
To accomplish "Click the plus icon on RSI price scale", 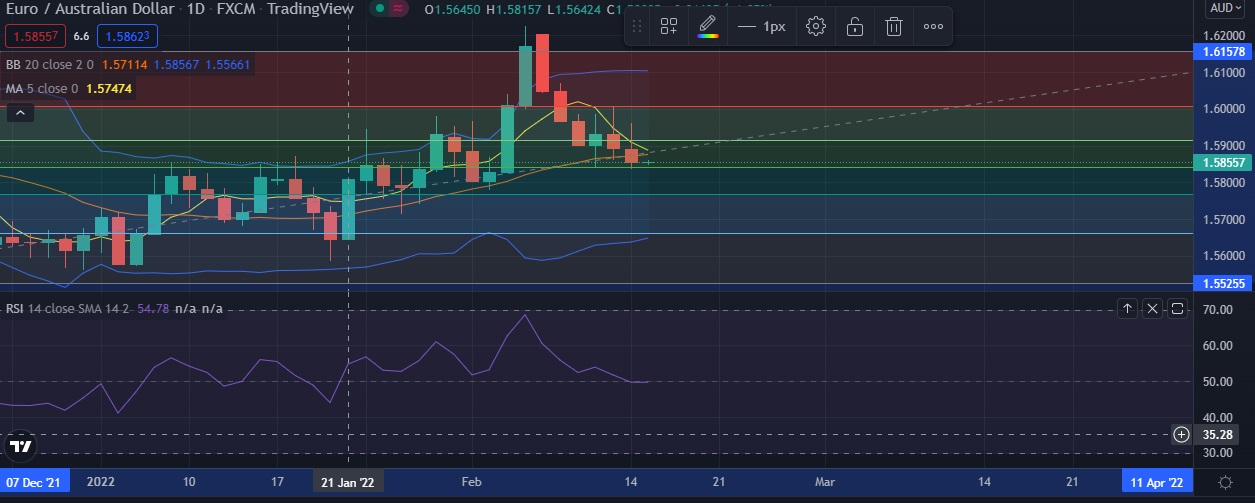I will [x=1181, y=434].
